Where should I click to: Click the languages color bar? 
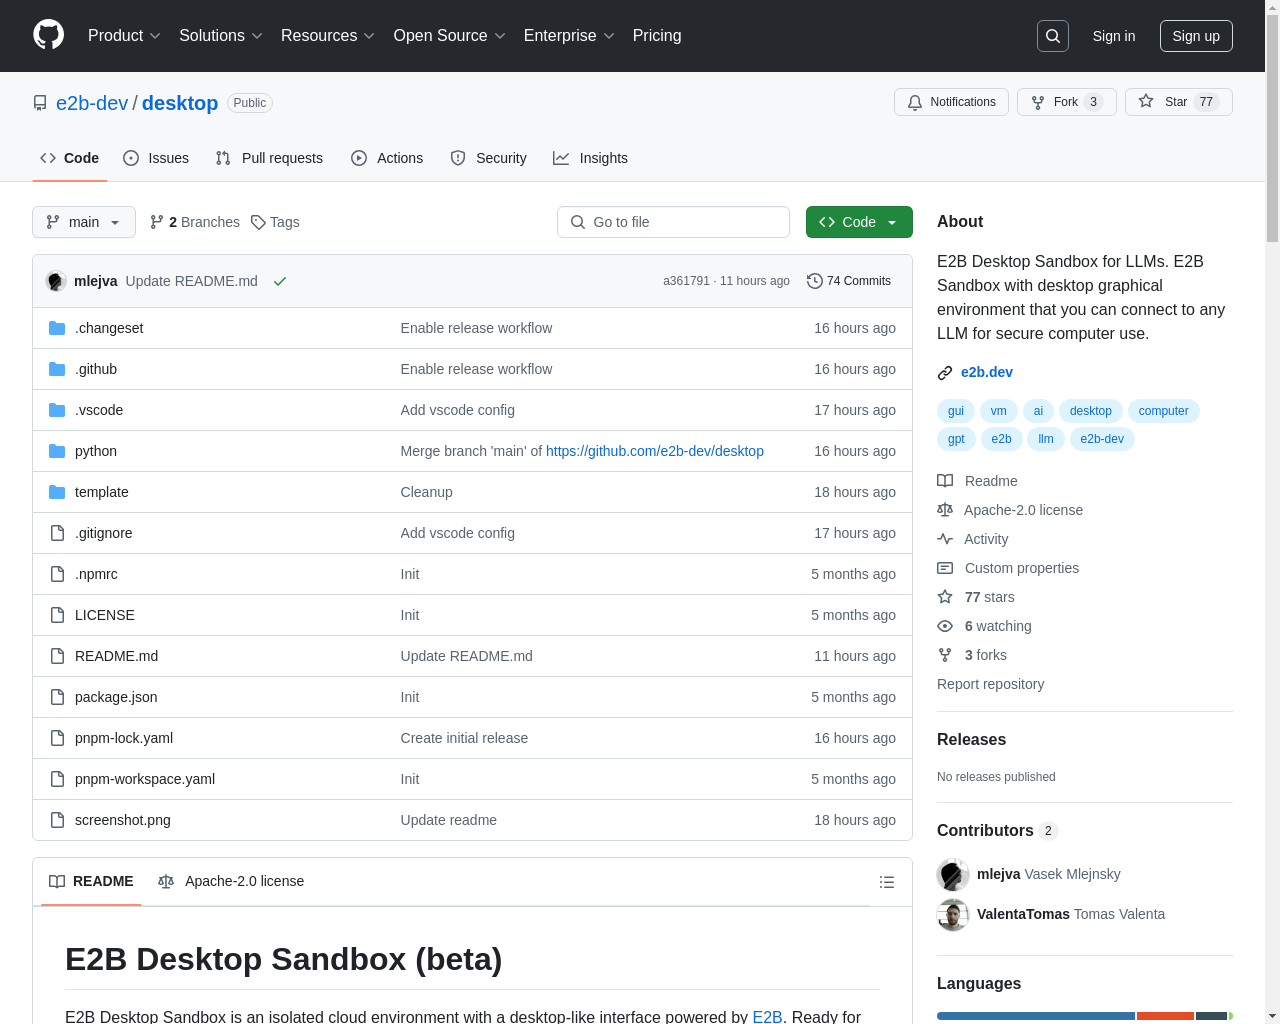(1085, 1016)
